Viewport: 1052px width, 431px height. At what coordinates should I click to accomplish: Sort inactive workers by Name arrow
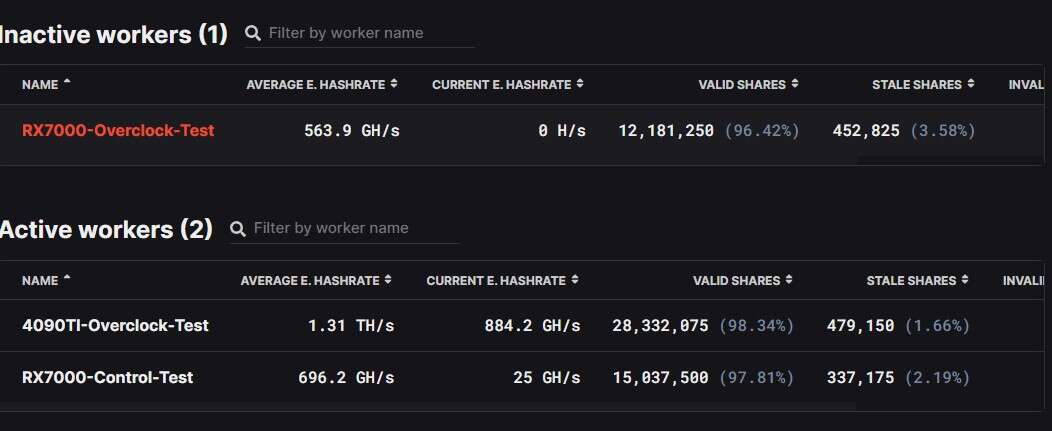(67, 84)
